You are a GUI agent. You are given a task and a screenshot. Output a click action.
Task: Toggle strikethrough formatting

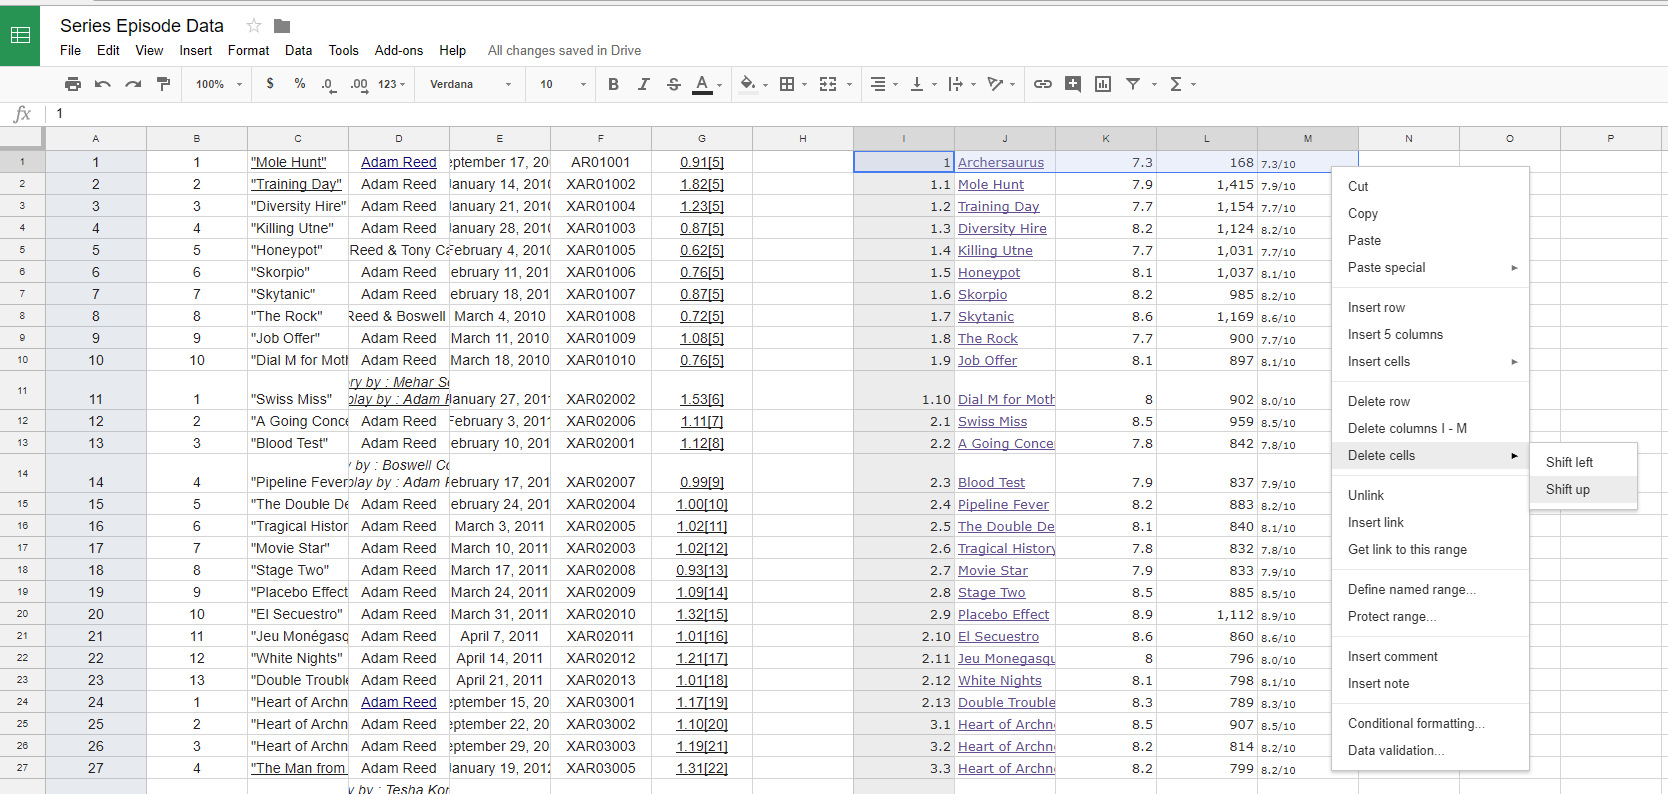[x=673, y=84]
